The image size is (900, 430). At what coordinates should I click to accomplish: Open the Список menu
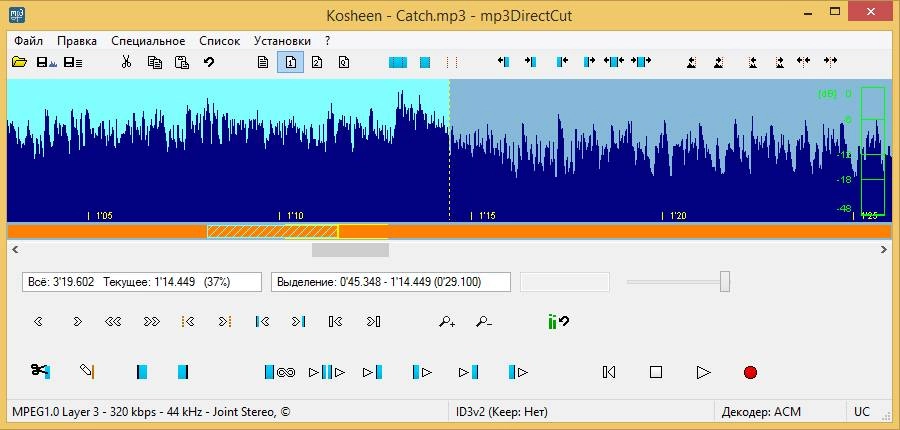pyautogui.click(x=220, y=41)
